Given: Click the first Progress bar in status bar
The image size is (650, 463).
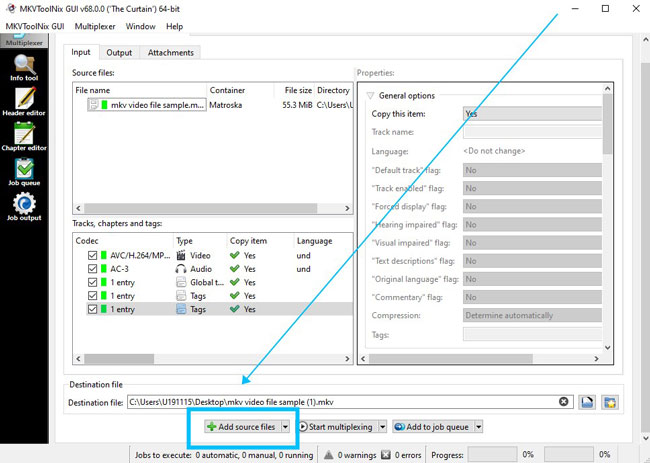Looking at the screenshot, I should 492,455.
